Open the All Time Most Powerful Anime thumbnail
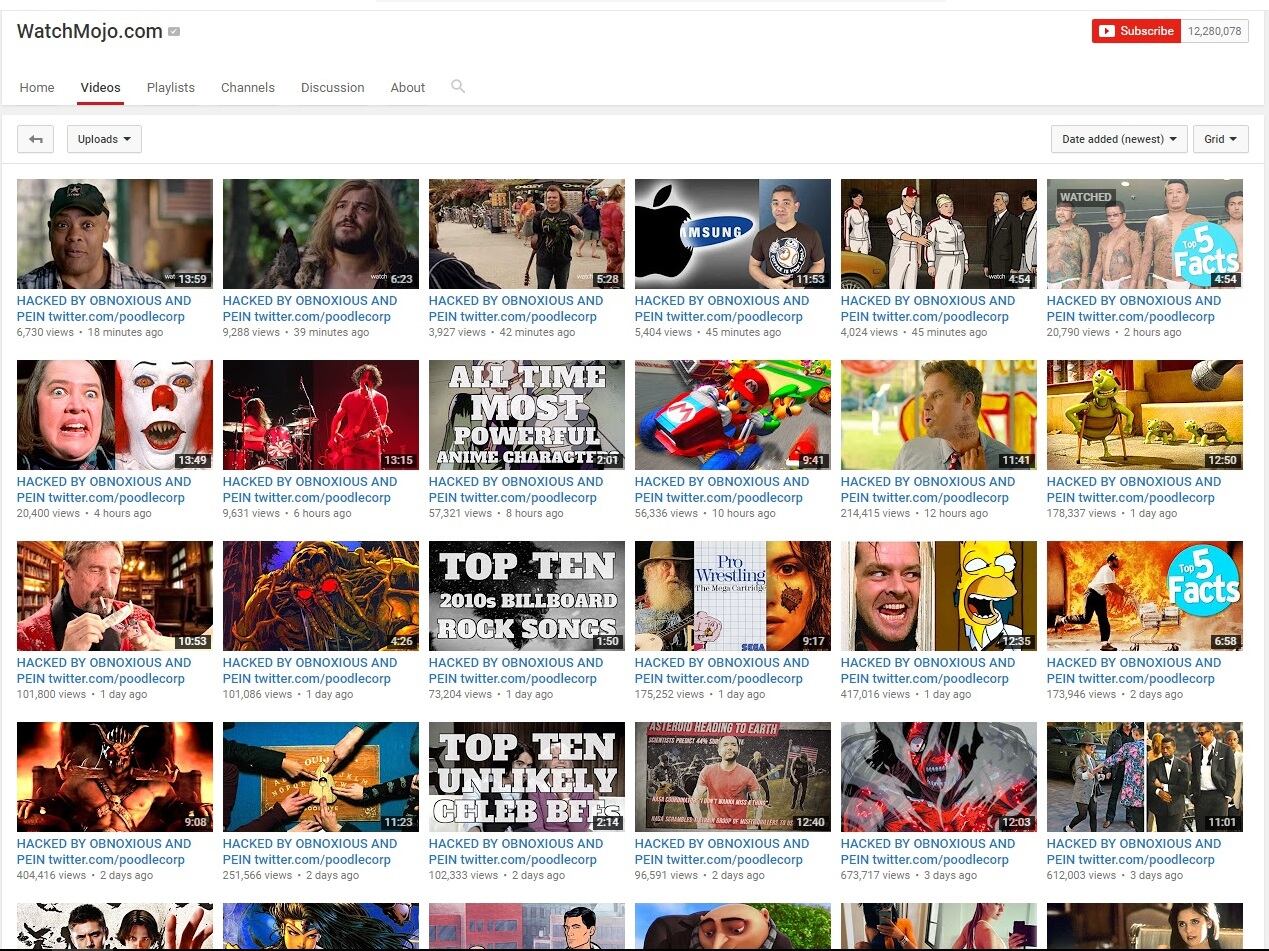1269x951 pixels. point(526,415)
